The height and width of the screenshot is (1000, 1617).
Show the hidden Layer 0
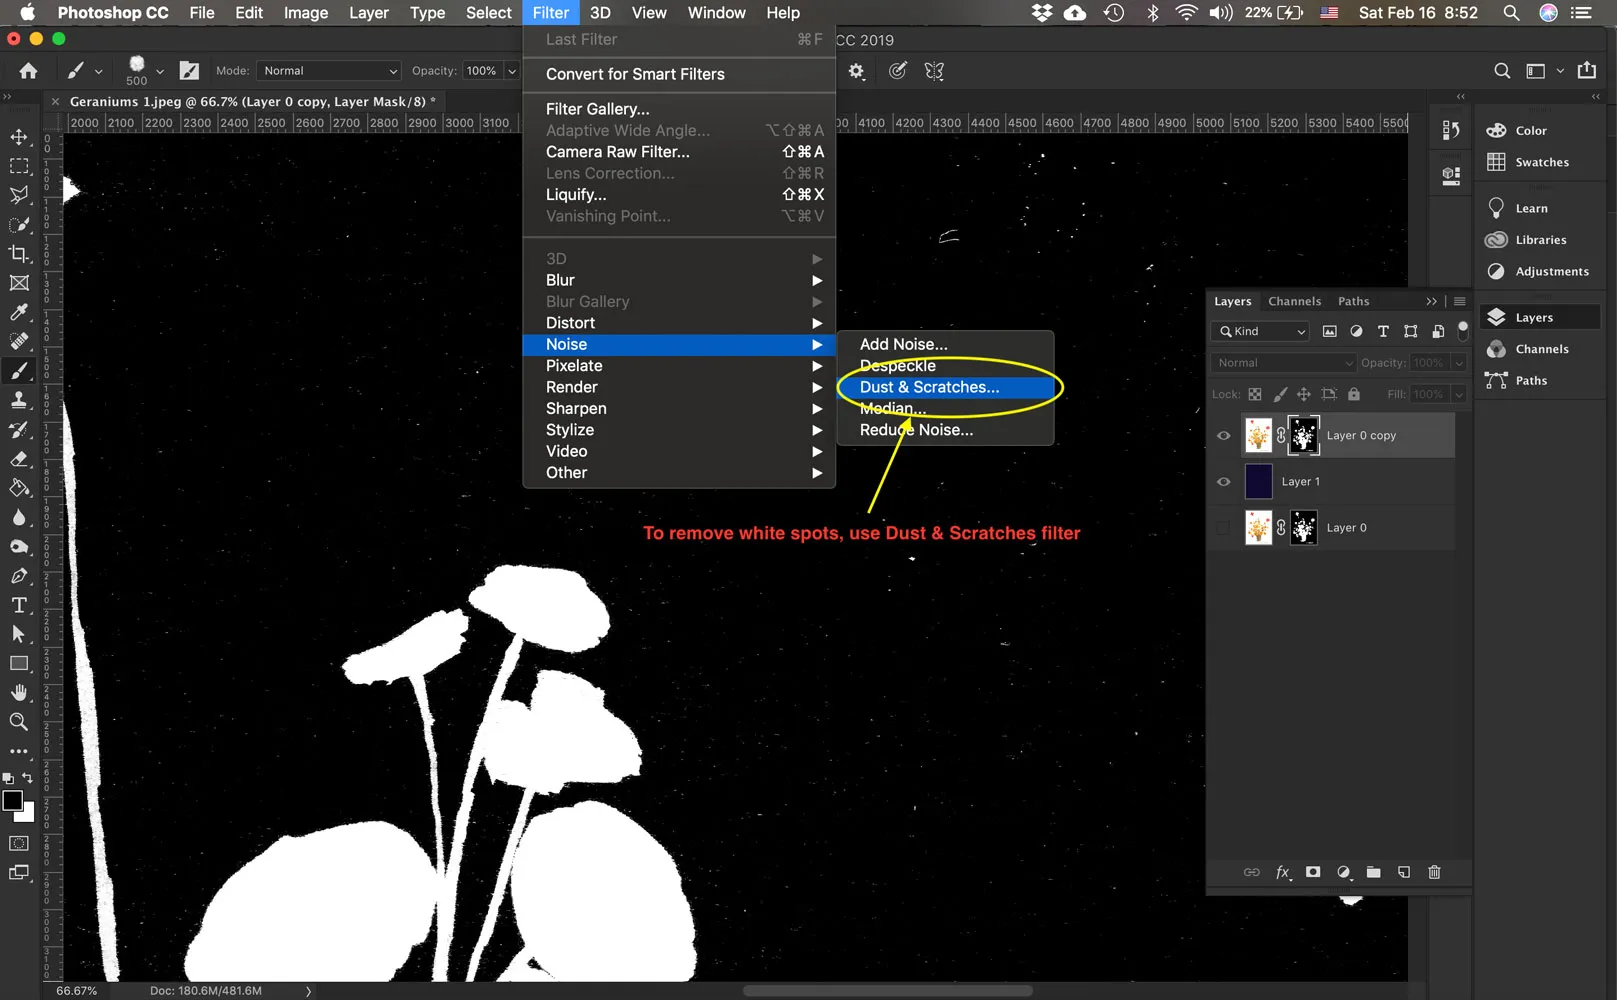click(1223, 528)
